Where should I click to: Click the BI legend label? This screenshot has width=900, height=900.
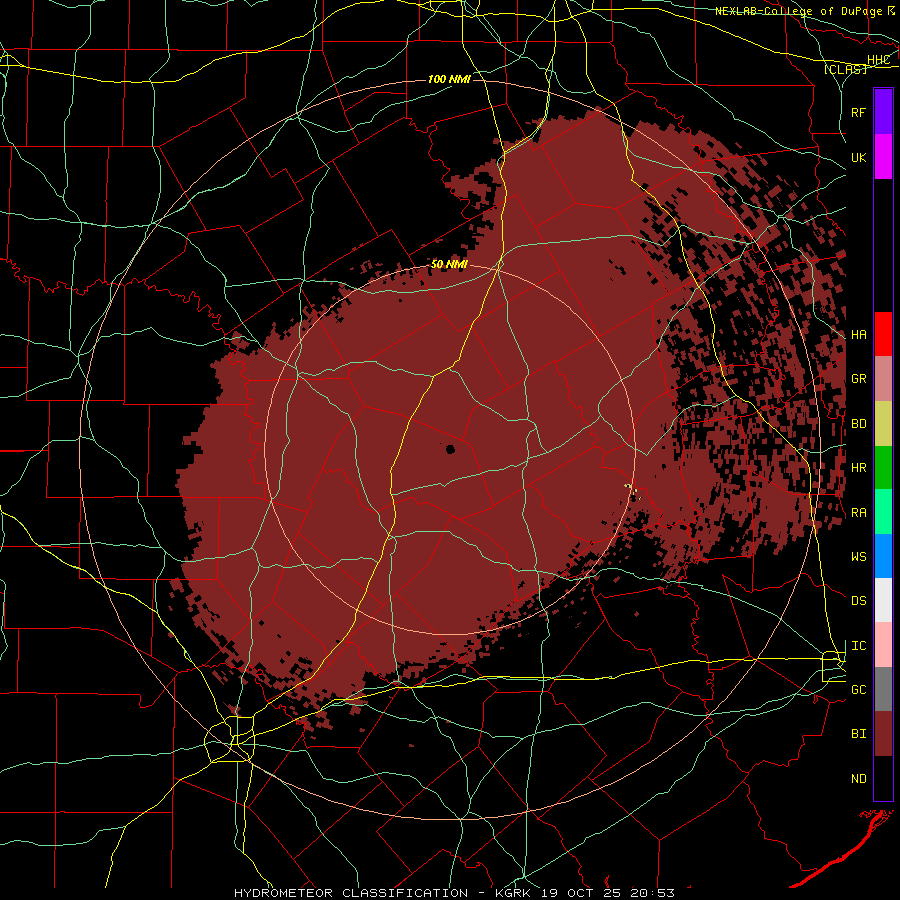pos(858,734)
